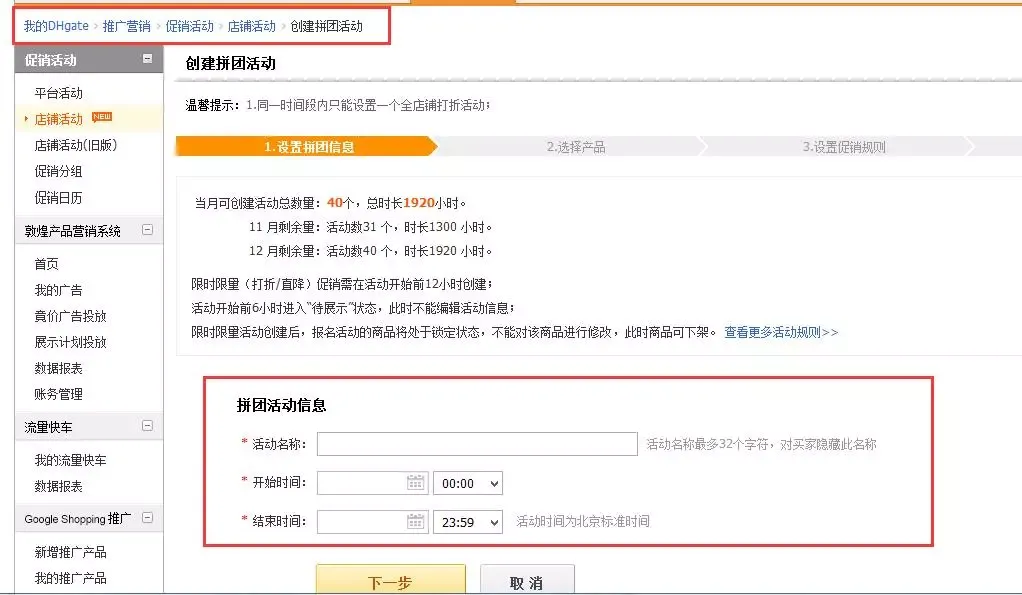Click the 拼团活动信息 section title

[281, 405]
